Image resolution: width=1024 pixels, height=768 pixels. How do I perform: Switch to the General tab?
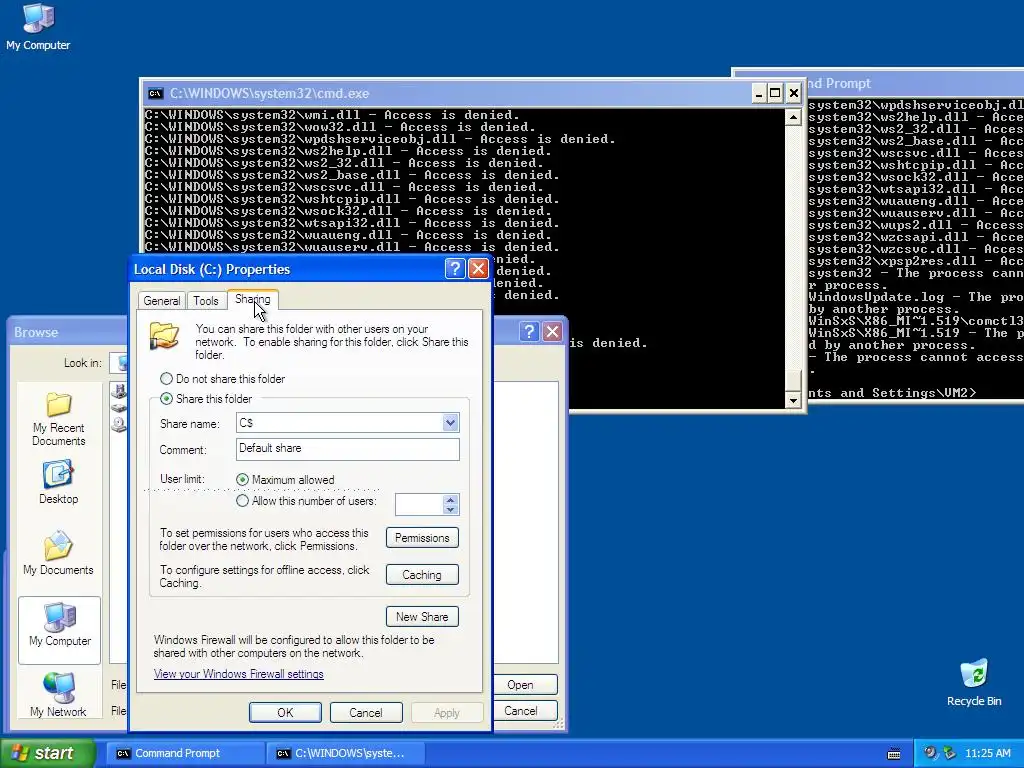coord(161,300)
